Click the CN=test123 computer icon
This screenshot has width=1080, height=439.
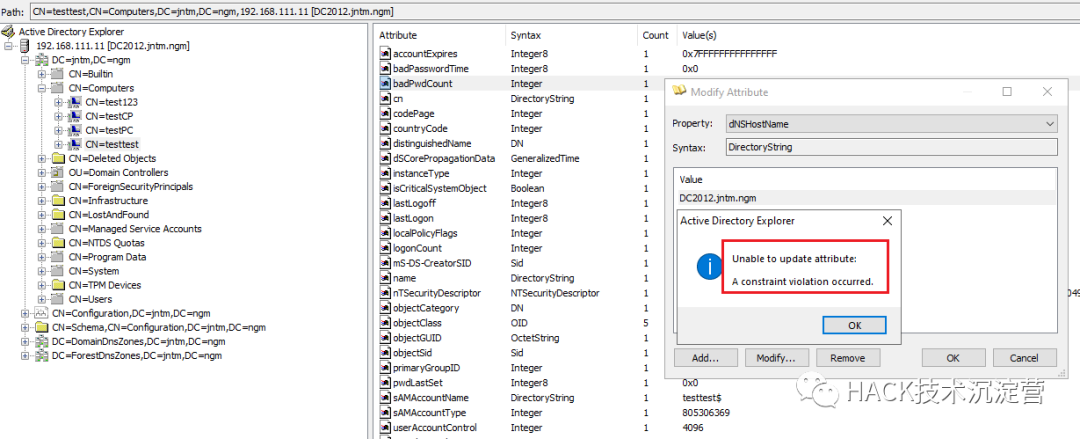(75, 102)
